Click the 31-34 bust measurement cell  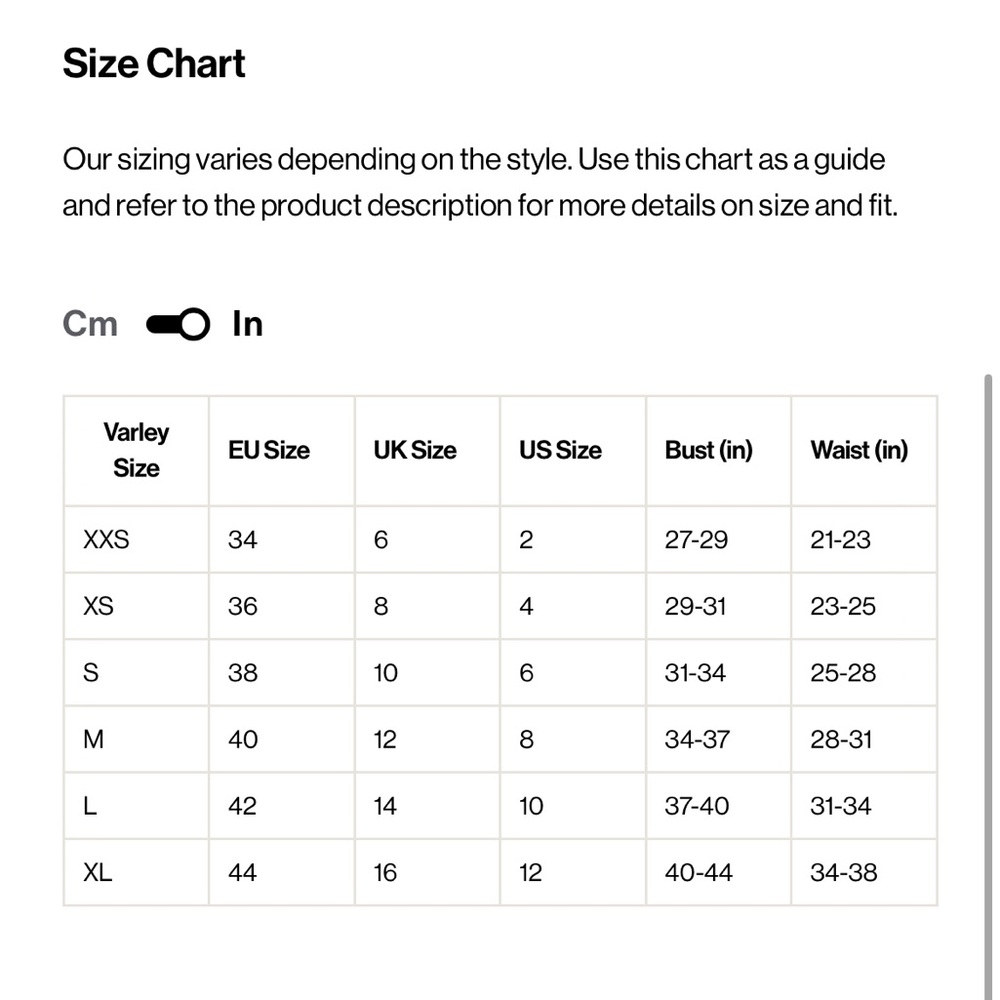tap(695, 673)
